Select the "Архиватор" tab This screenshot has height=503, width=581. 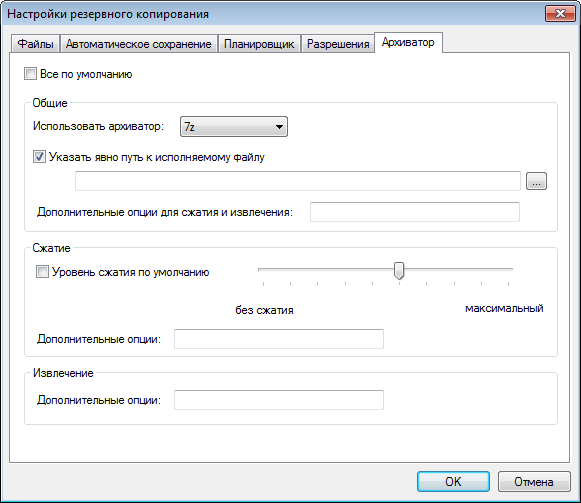click(408, 43)
